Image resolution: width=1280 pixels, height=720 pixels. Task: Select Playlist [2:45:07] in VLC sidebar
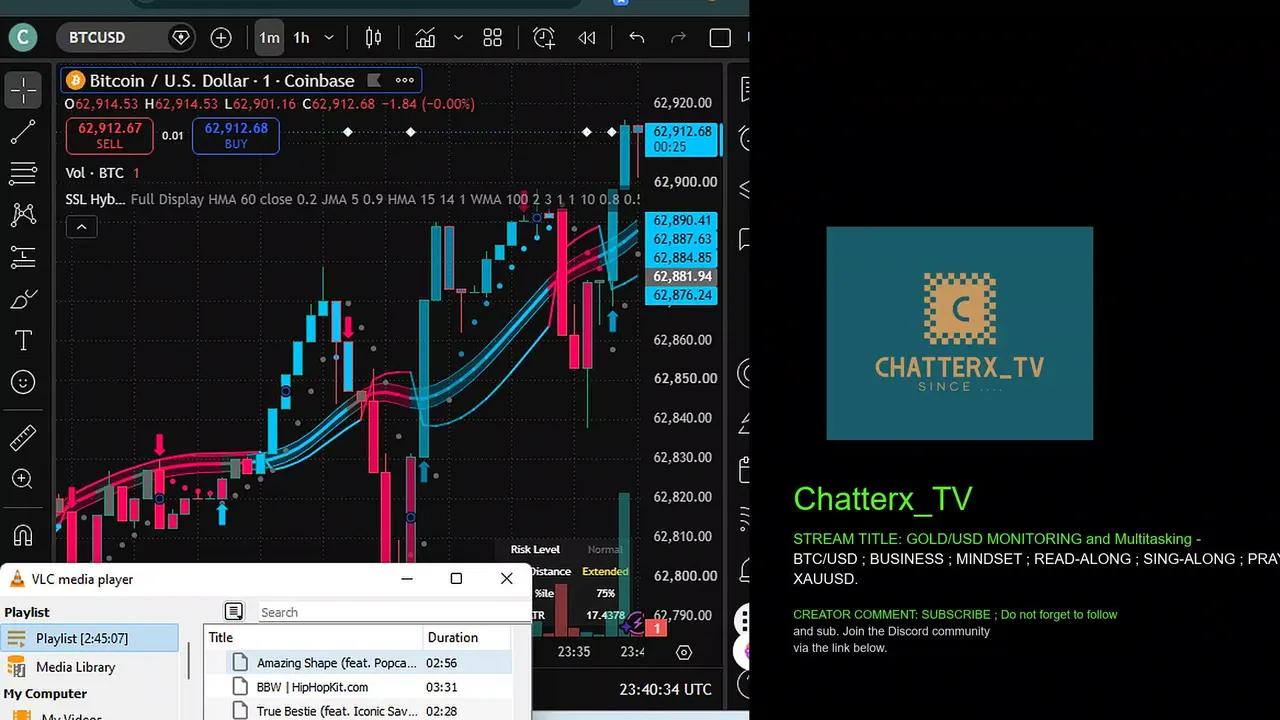(90, 638)
